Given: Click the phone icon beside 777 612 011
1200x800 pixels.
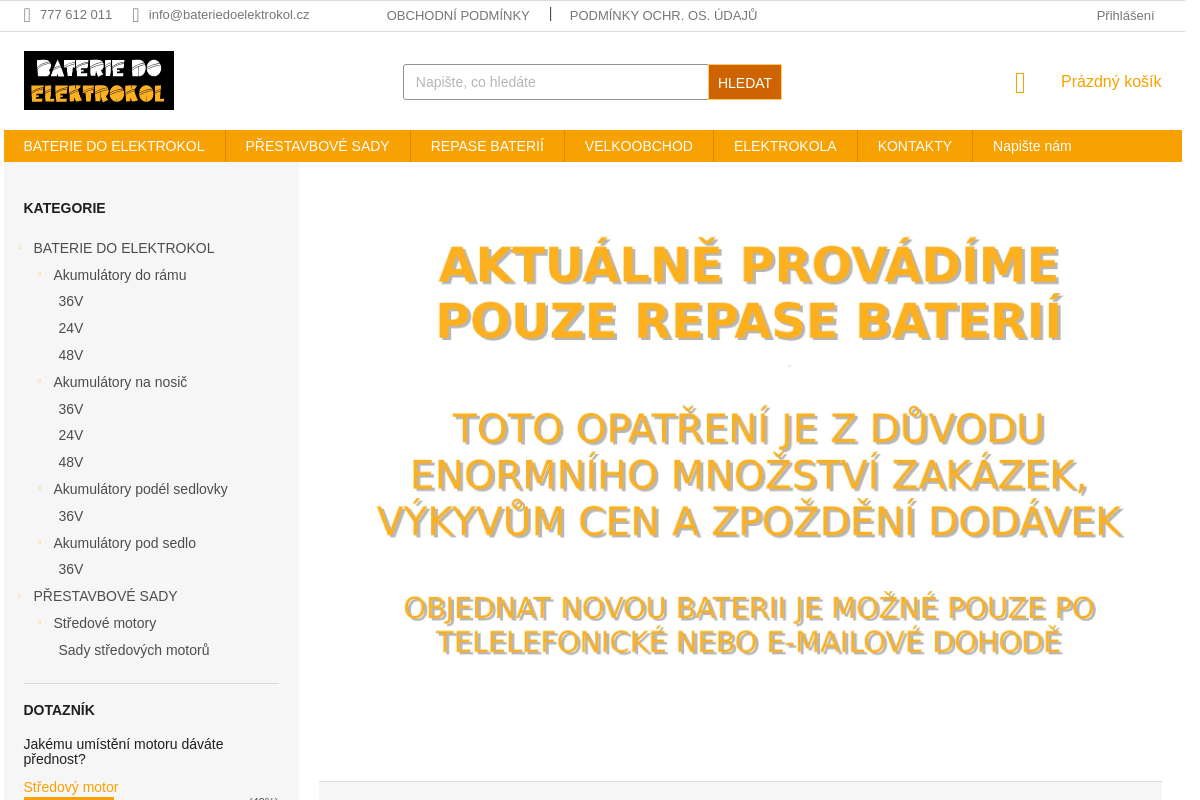Looking at the screenshot, I should 27,15.
